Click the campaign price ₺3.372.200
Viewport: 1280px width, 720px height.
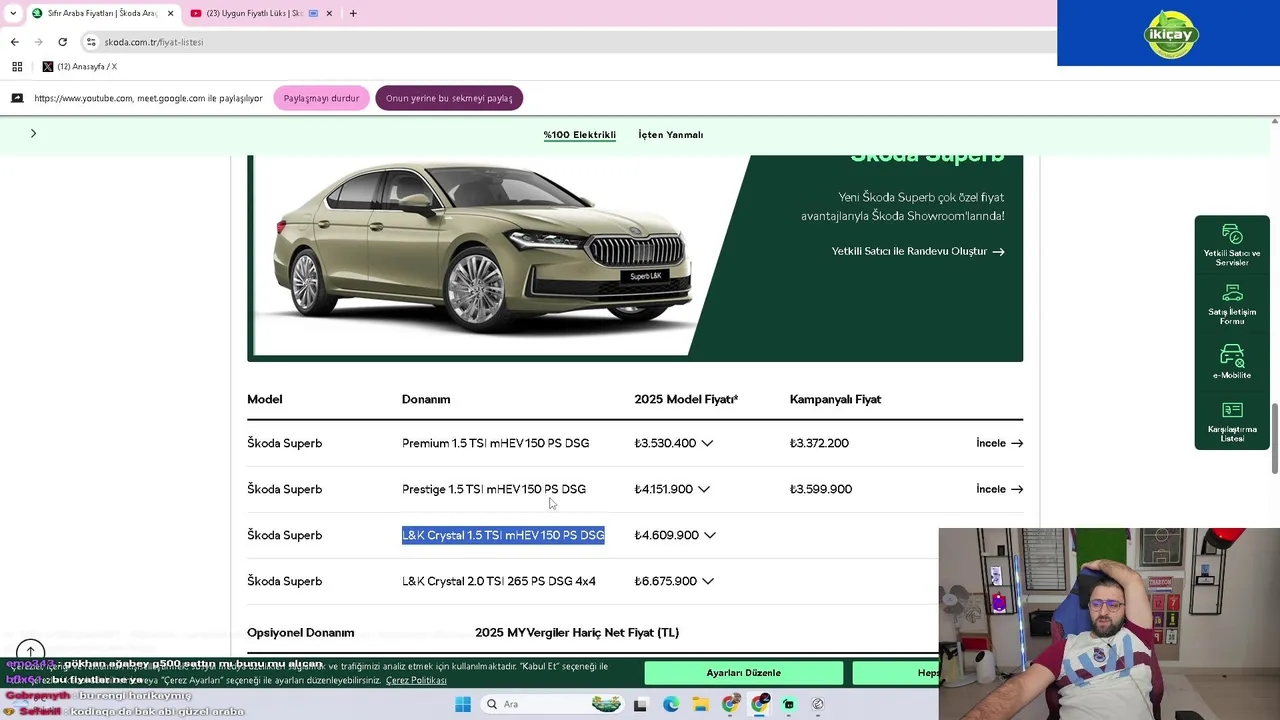[x=819, y=443]
